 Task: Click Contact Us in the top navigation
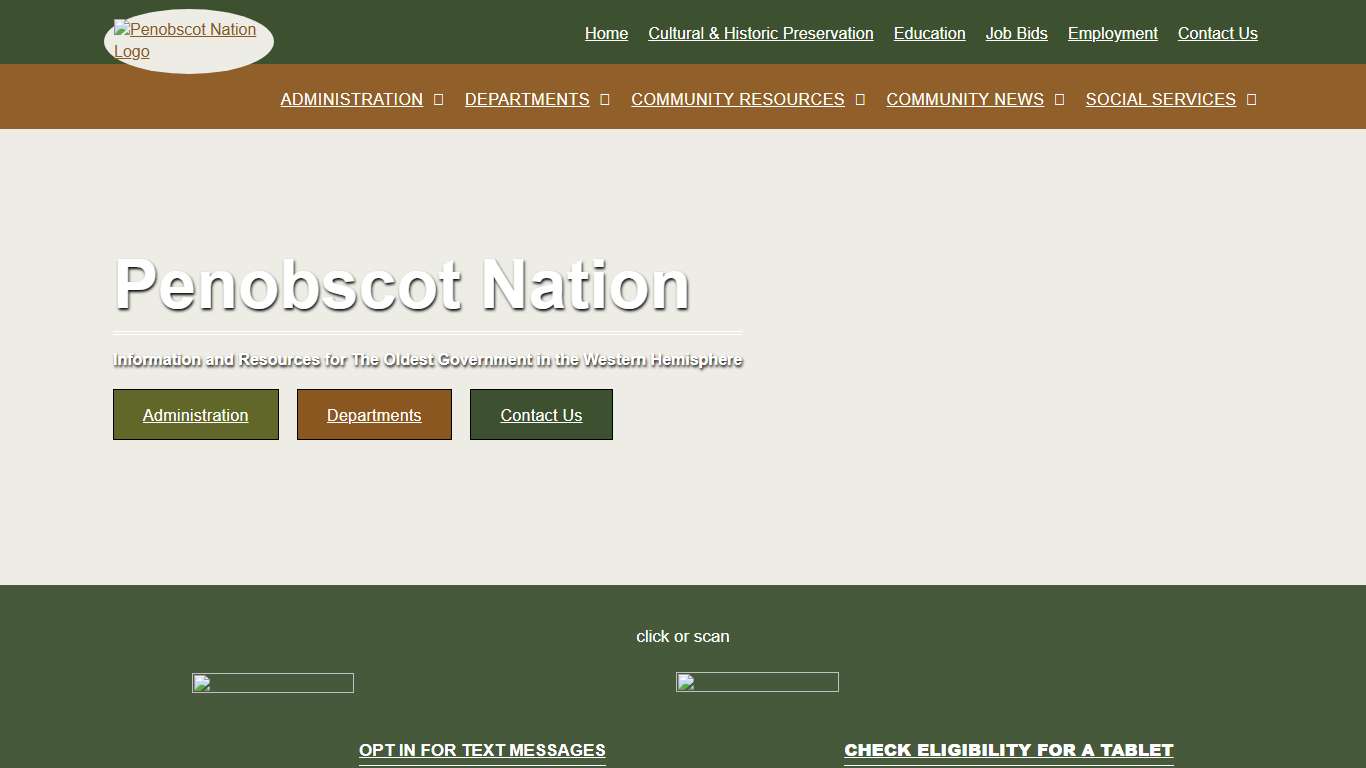click(x=1217, y=33)
